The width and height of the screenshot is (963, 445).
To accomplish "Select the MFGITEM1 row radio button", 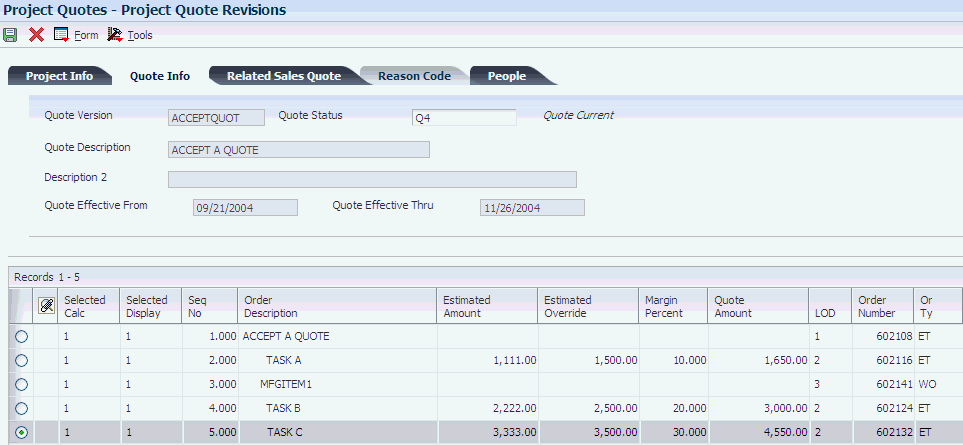I will [x=21, y=384].
